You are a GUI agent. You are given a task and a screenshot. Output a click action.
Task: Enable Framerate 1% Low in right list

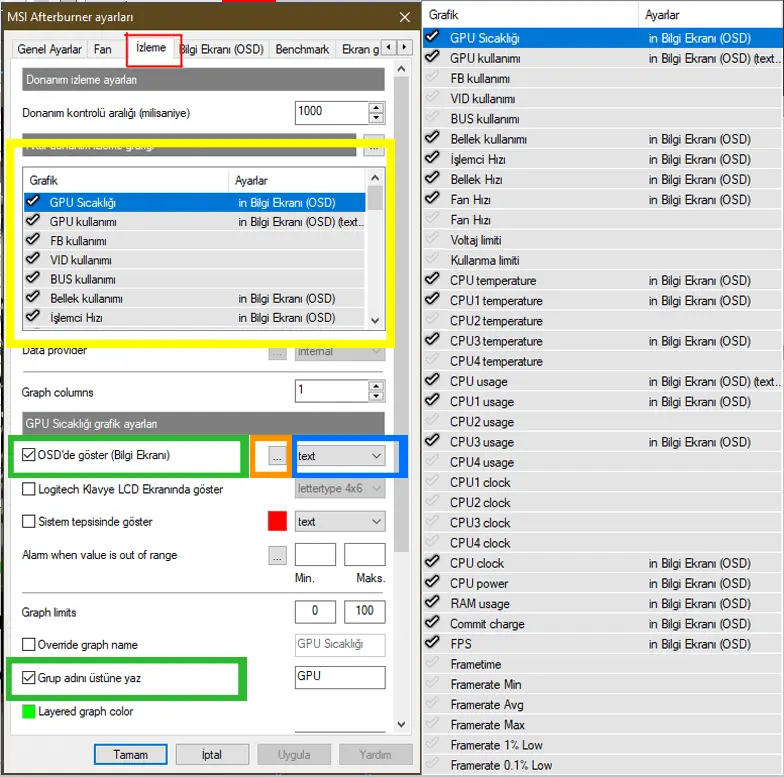432,744
